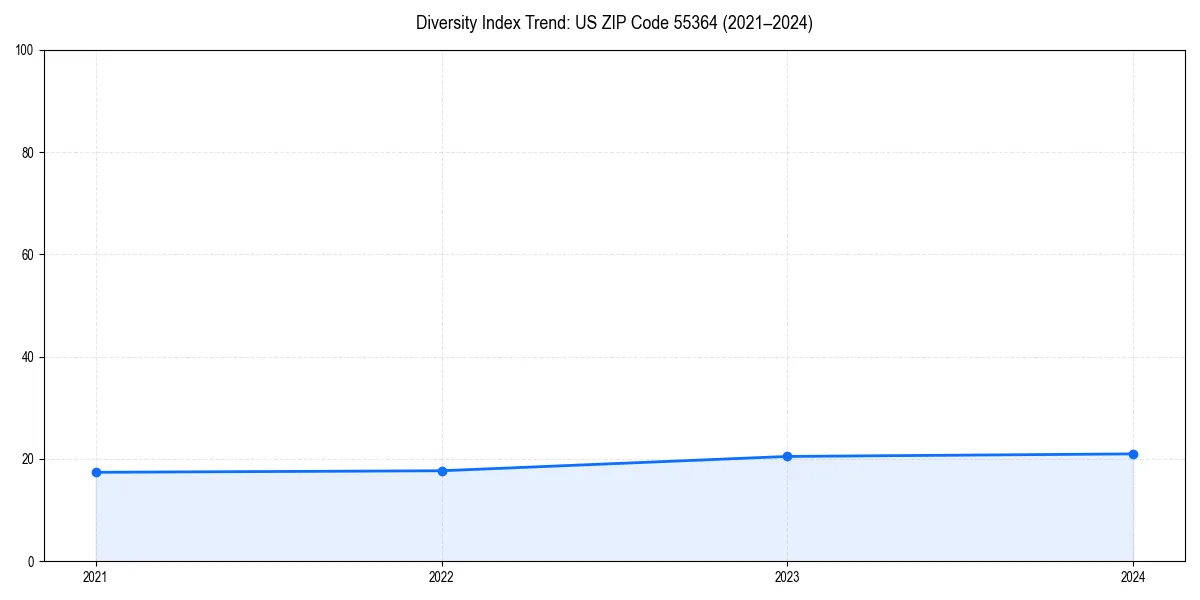
Task: Click the 2022 x-axis label
Action: click(442, 577)
